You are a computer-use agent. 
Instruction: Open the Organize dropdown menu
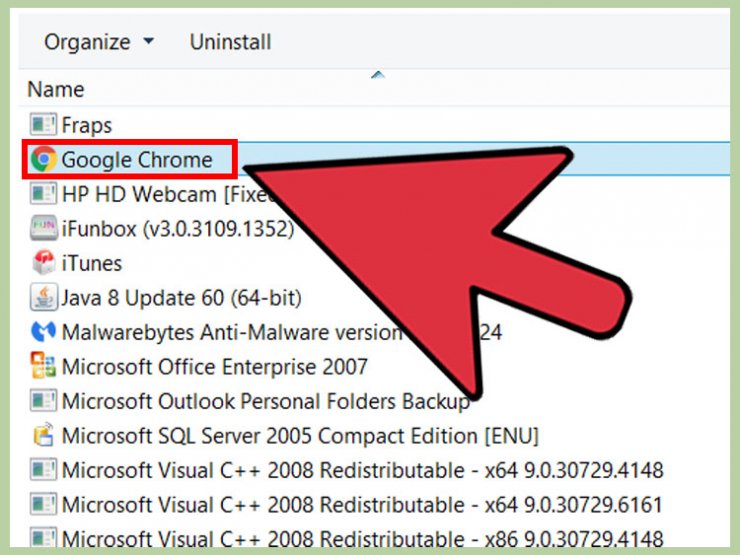[x=99, y=42]
